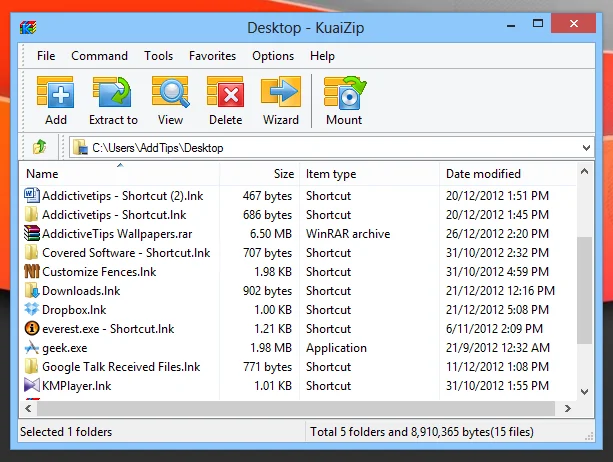Viewport: 613px width, 462px height.
Task: Click the Downloads.lnk folder icon
Action: pos(32,290)
